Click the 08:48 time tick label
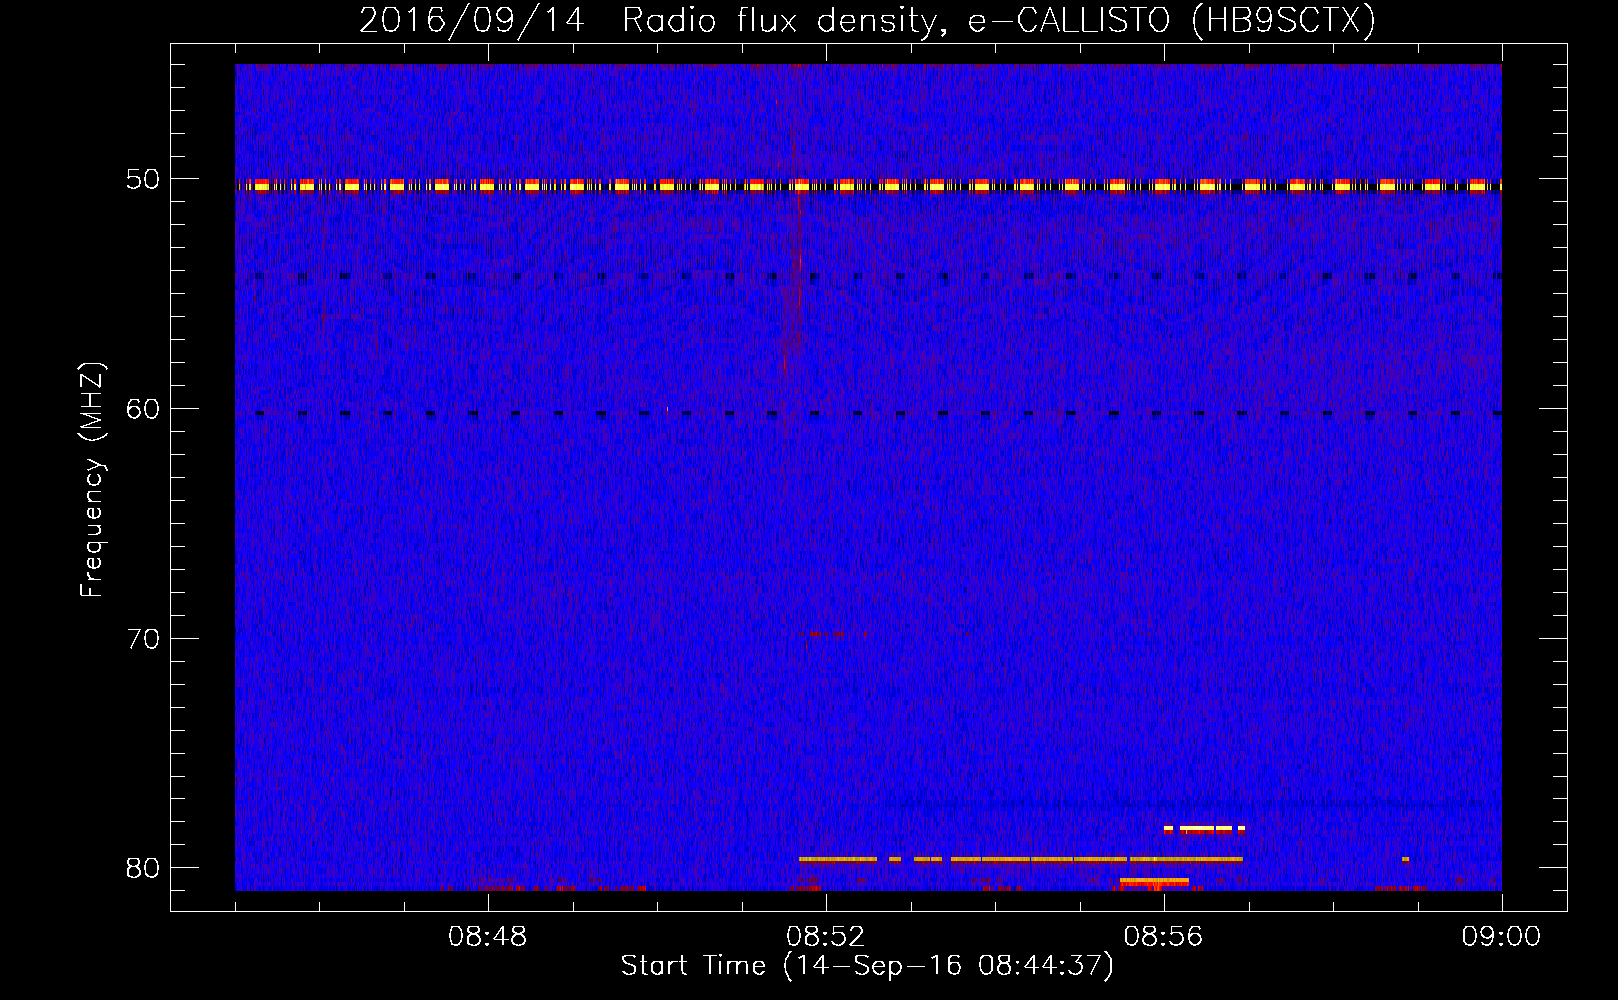Viewport: 1618px width, 1000px height. 488,937
